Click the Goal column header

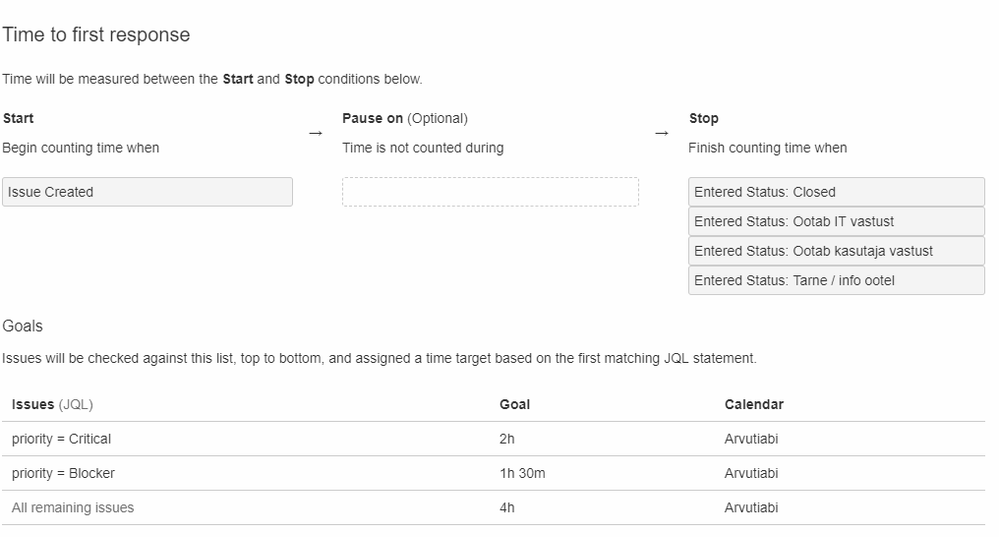pyautogui.click(x=515, y=405)
